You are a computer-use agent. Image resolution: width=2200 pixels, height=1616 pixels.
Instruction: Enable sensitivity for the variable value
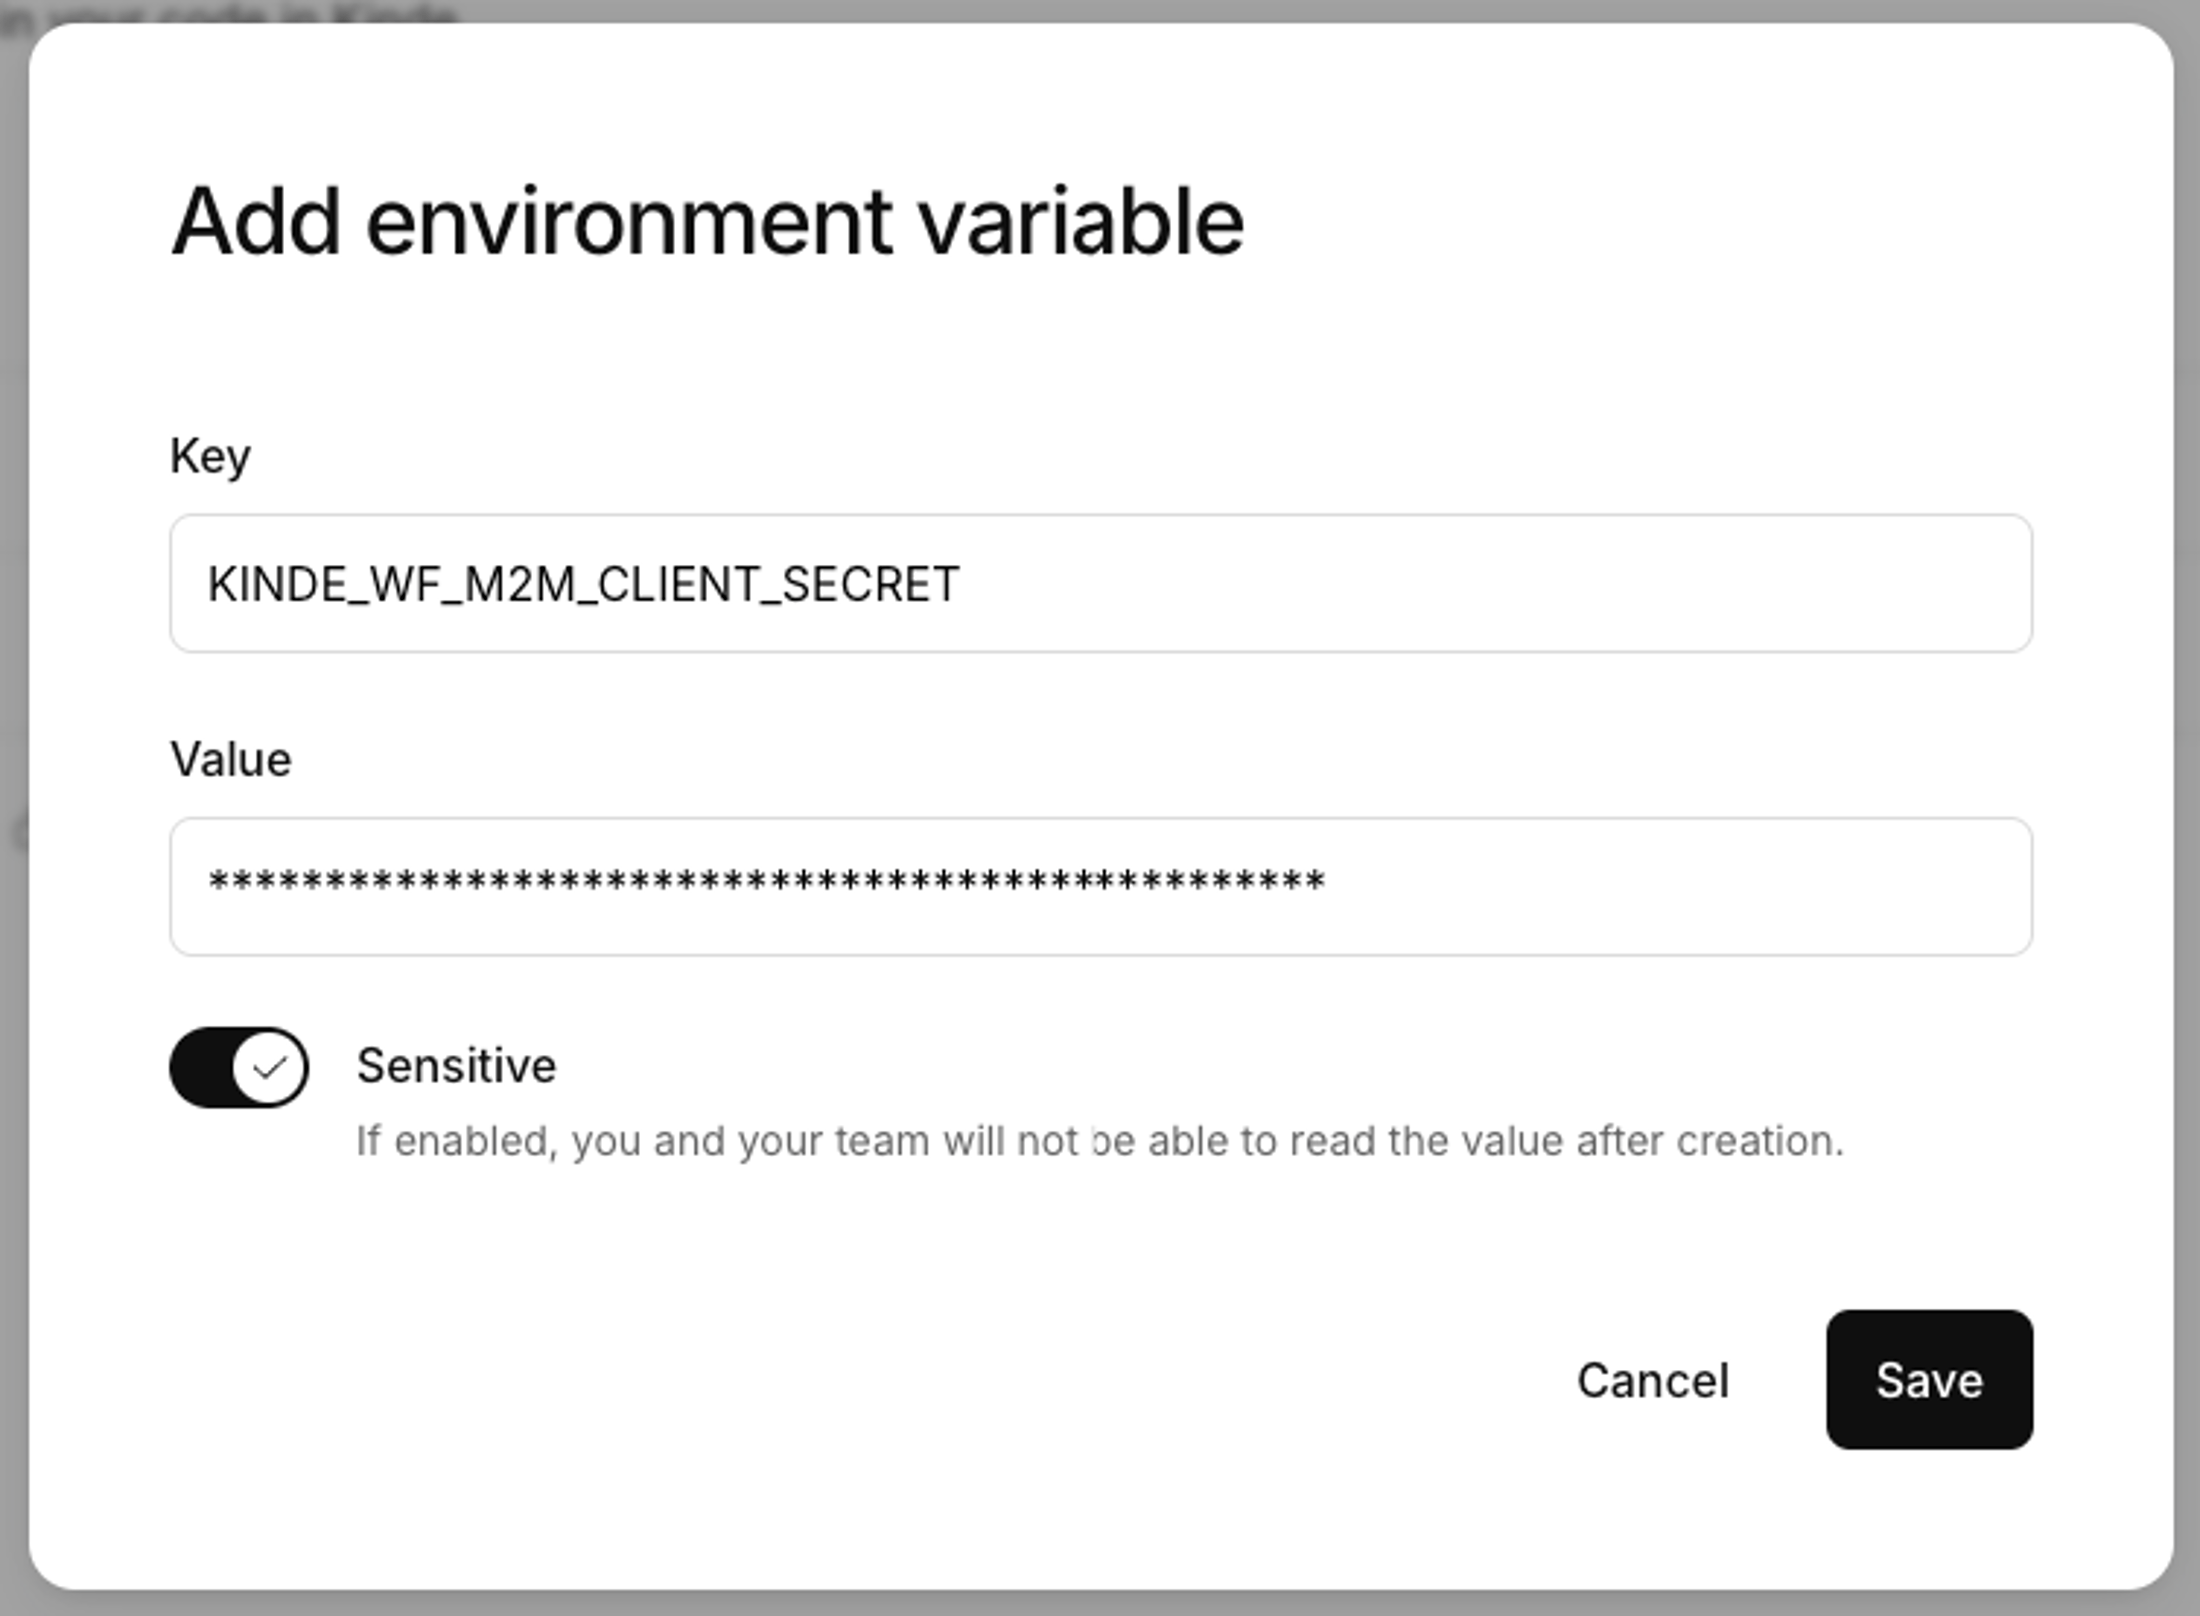(x=238, y=1066)
